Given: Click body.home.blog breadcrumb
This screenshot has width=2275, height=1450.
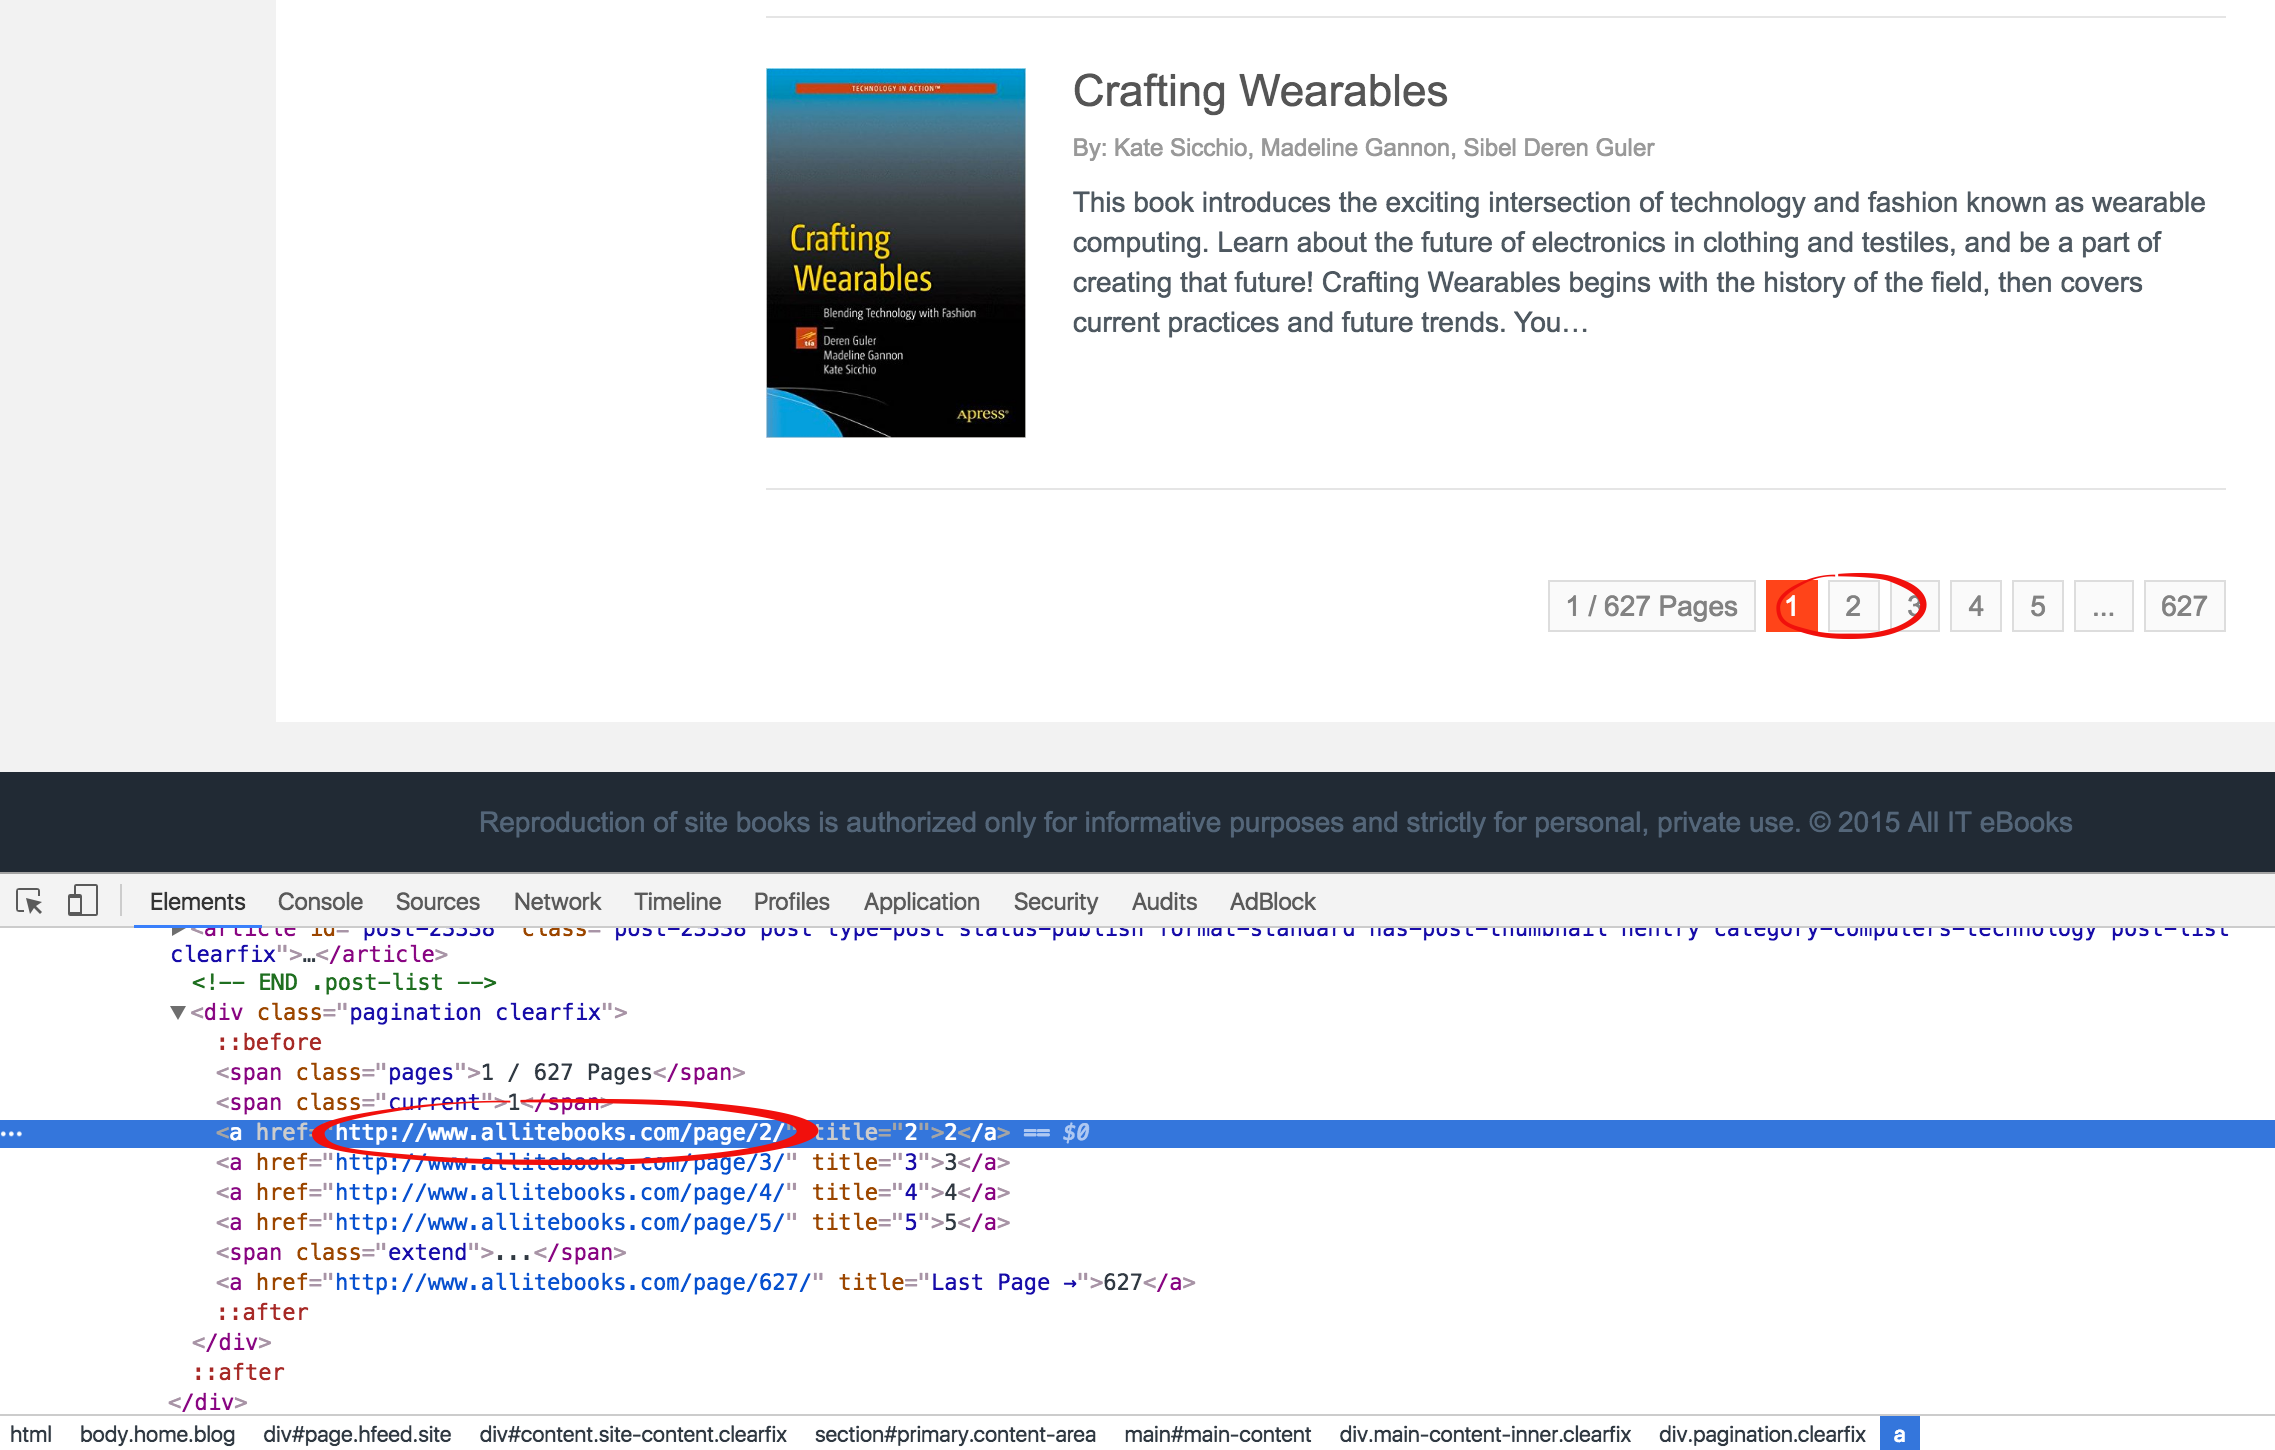Looking at the screenshot, I should 157,1434.
